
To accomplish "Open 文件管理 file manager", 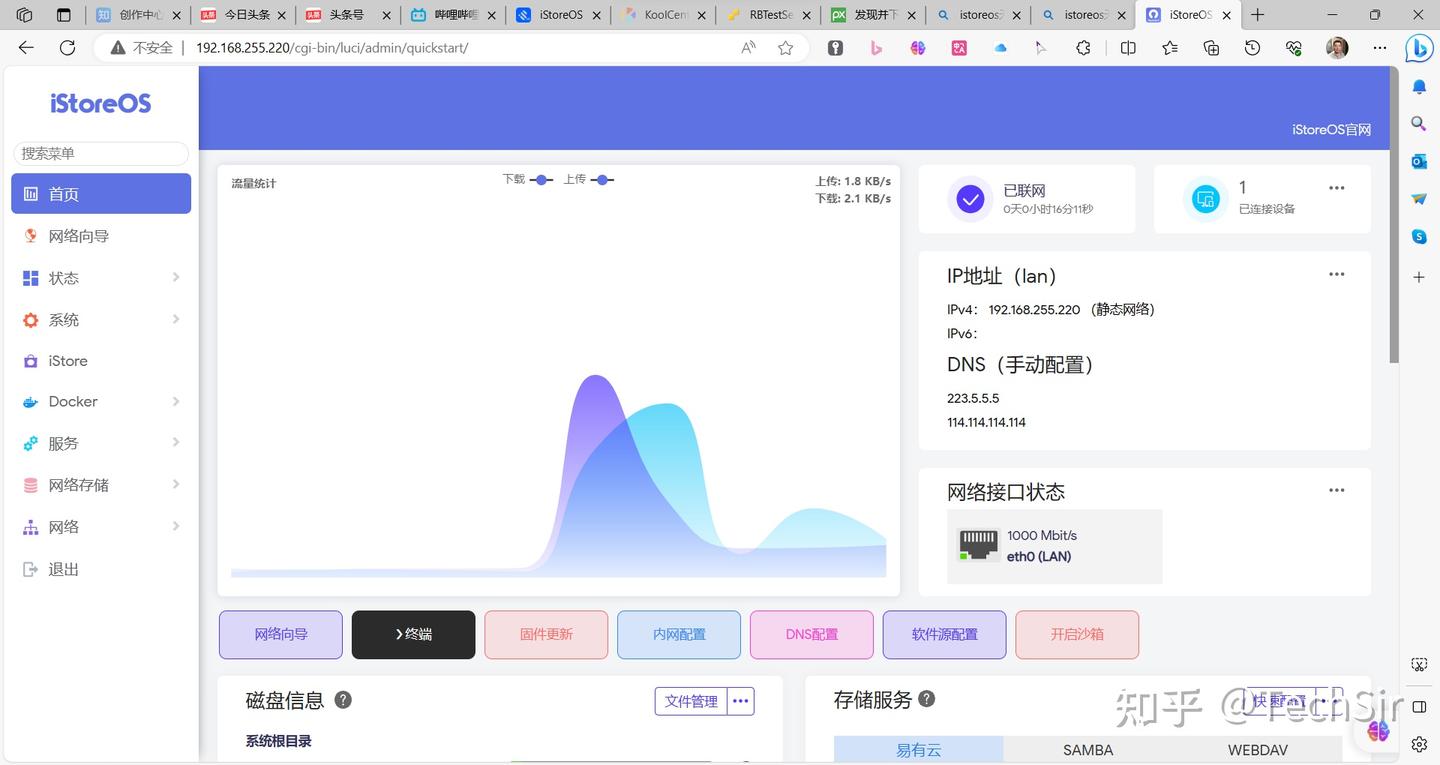I will coord(691,702).
